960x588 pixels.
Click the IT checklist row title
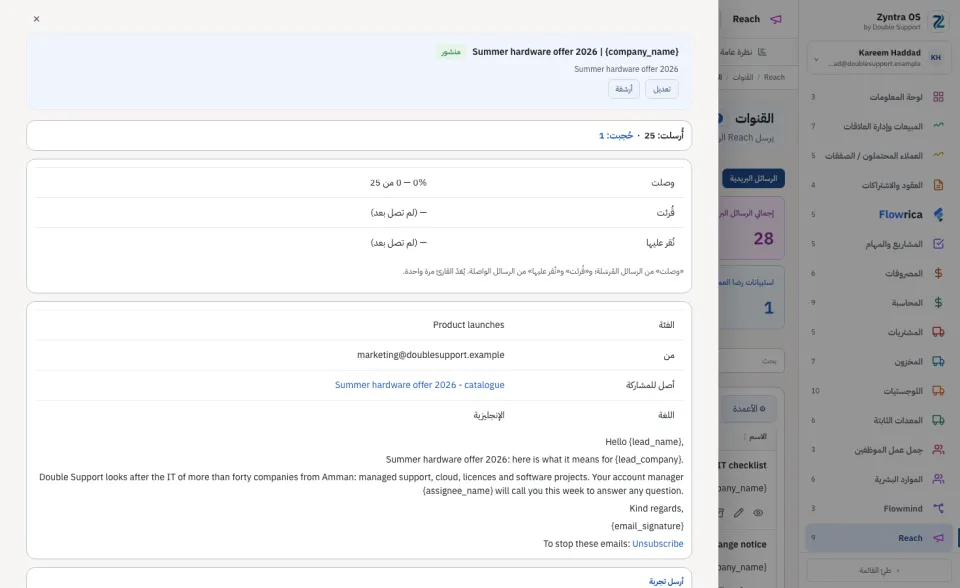tap(743, 466)
